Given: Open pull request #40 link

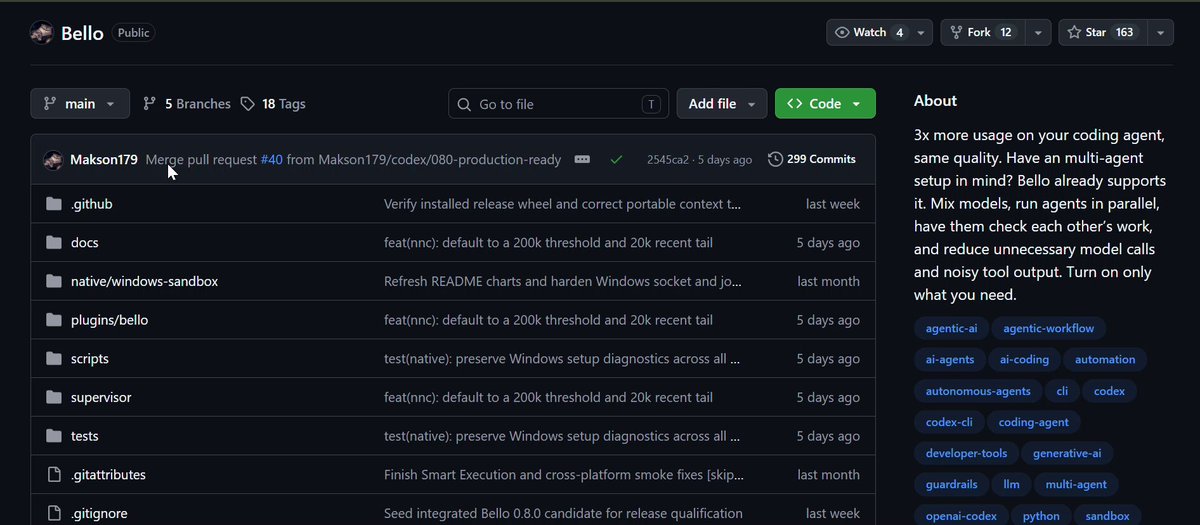Looking at the screenshot, I should 271,159.
